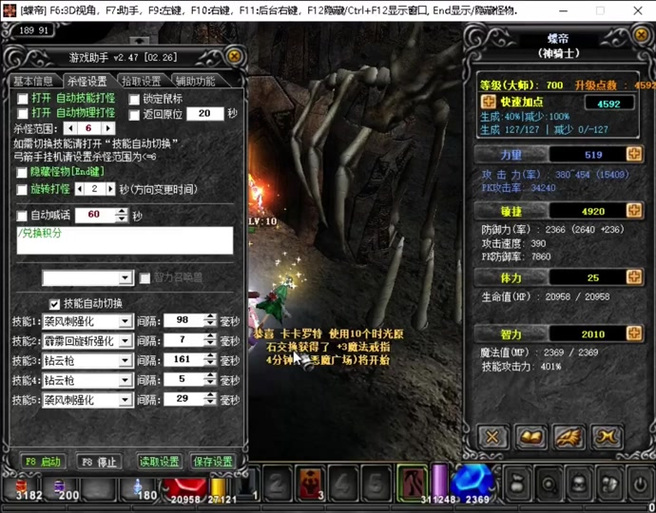Click the 快速加点 value field showing 4592
The height and width of the screenshot is (513, 656).
point(609,103)
